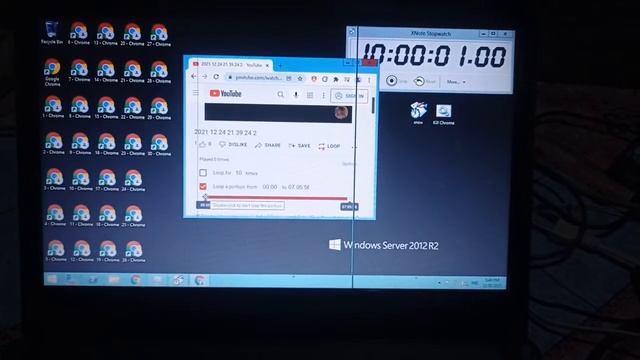Open Chrome's three-dot customize menu
Image resolution: width=640 pixels, height=360 pixels.
(x=369, y=80)
